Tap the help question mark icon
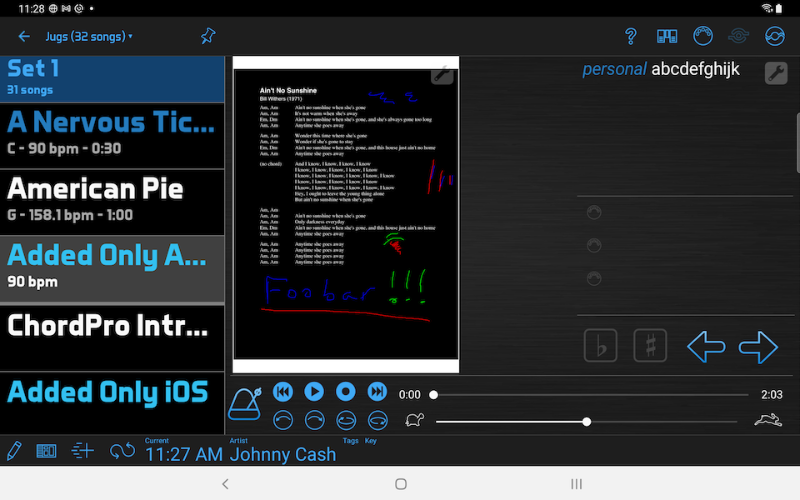This screenshot has height=500, width=800. point(631,37)
